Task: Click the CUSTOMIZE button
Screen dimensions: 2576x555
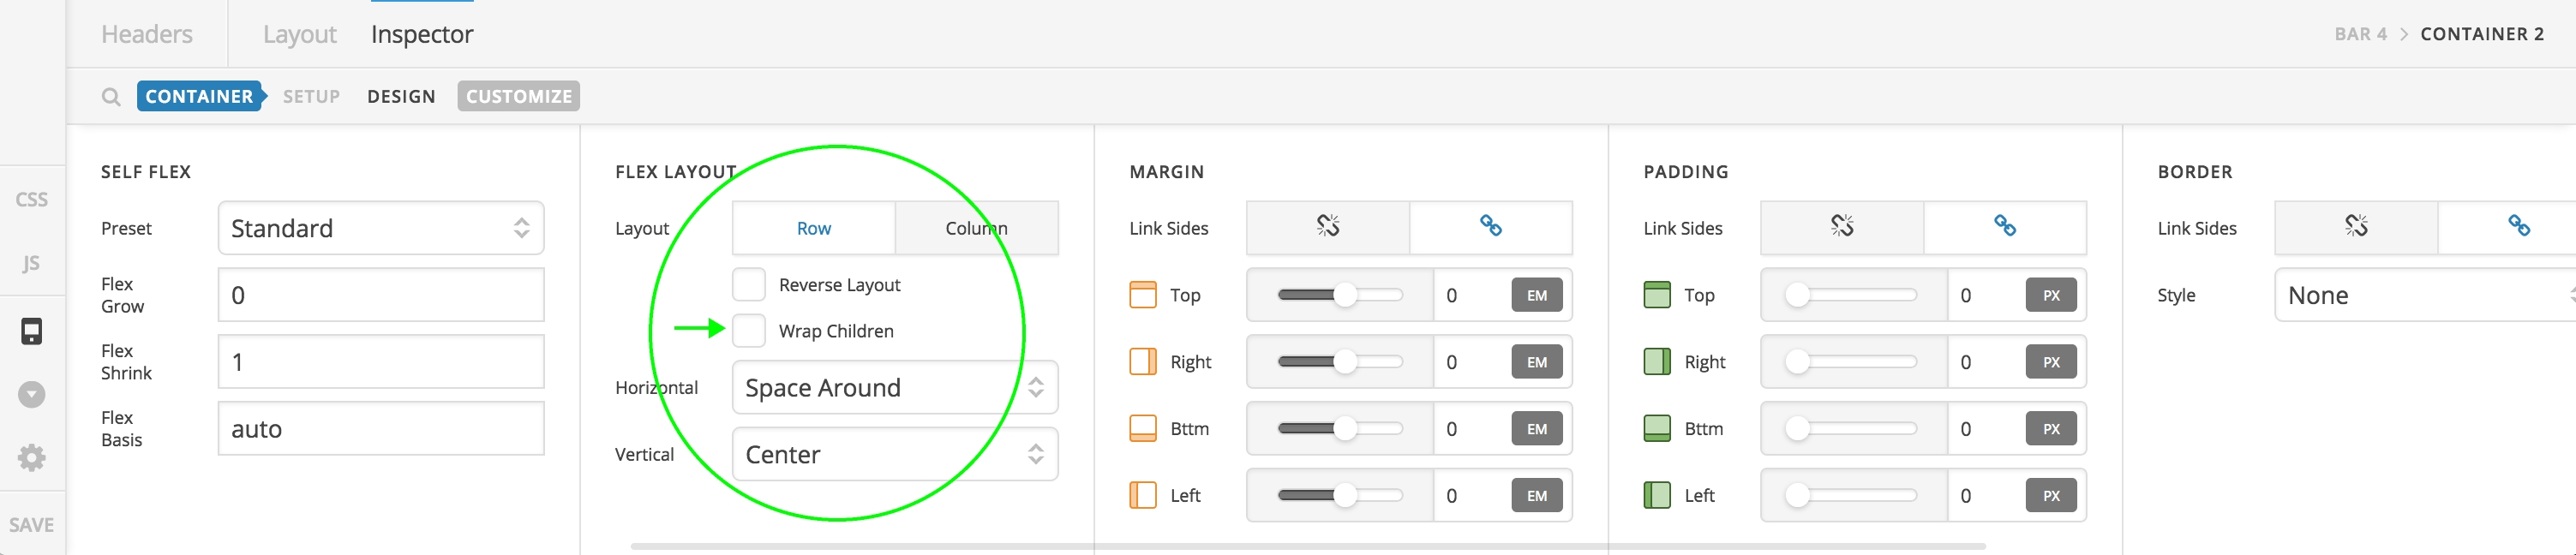Action: point(518,97)
